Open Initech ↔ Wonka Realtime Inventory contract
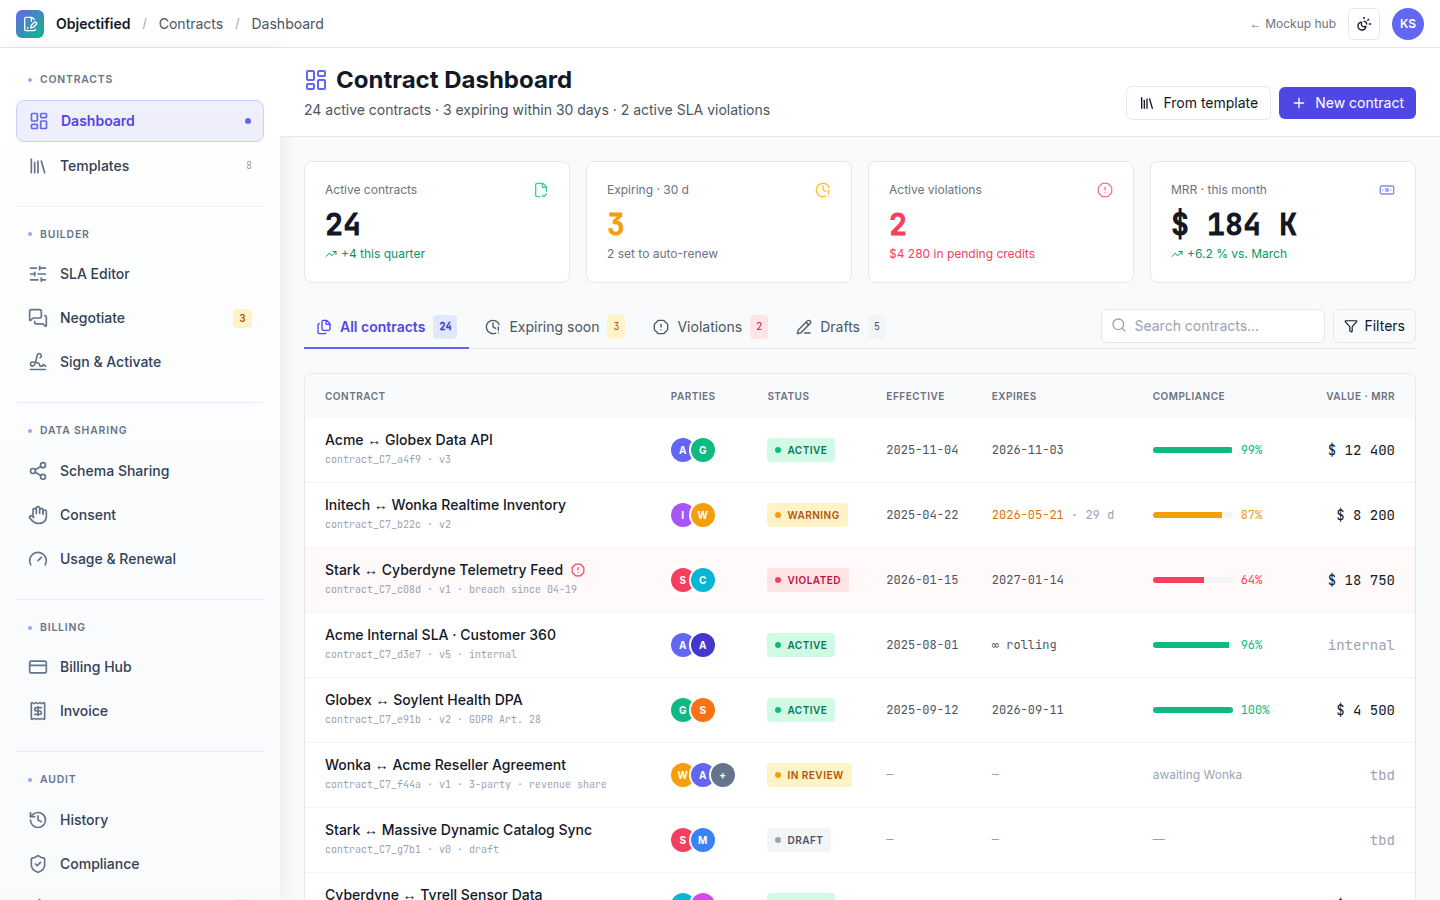This screenshot has height=900, width=1440. coord(445,505)
